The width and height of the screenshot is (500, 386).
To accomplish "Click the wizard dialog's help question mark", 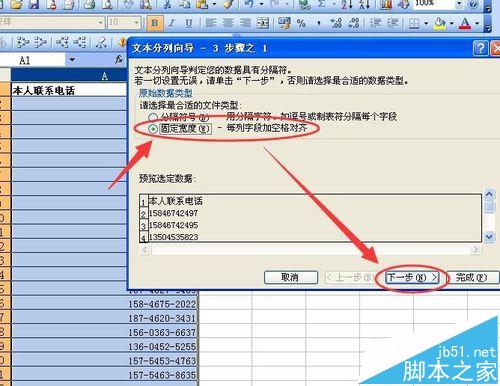I will [x=480, y=49].
